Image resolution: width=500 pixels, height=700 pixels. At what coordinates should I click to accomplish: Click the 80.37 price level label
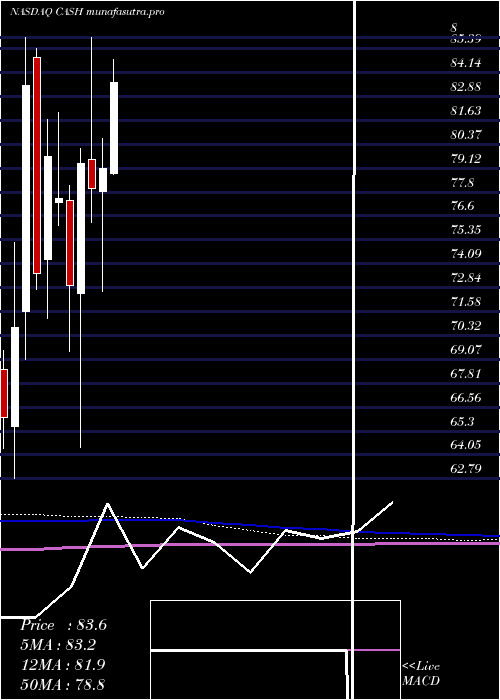[466, 134]
